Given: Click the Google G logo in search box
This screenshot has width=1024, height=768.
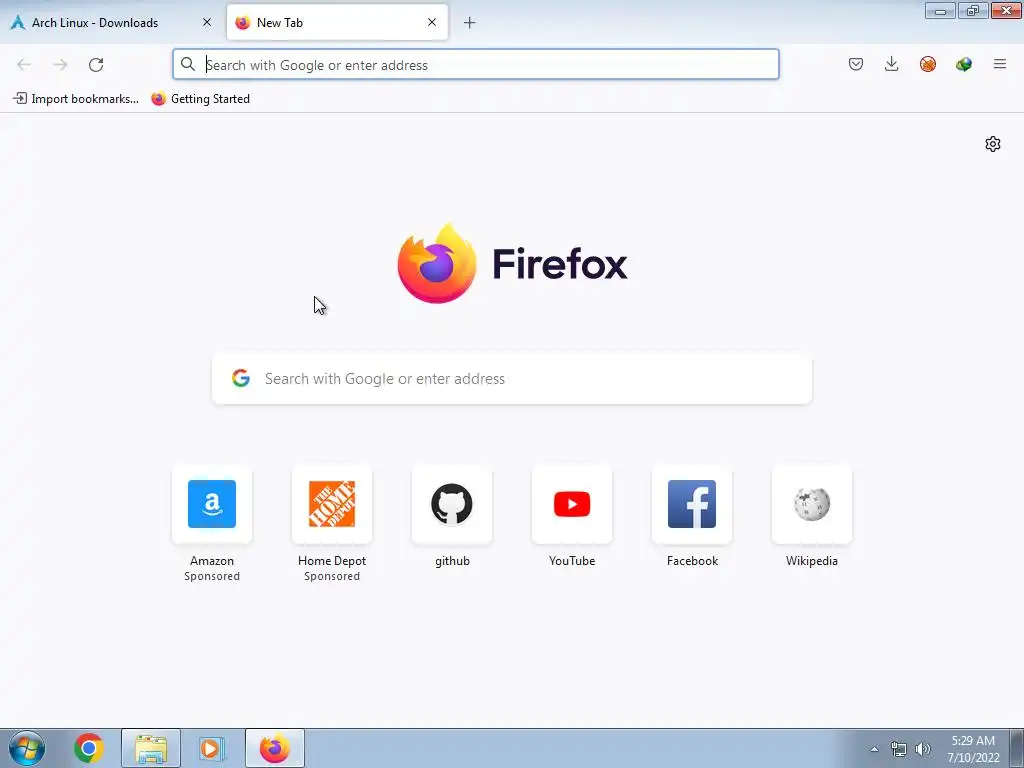Looking at the screenshot, I should 241,378.
